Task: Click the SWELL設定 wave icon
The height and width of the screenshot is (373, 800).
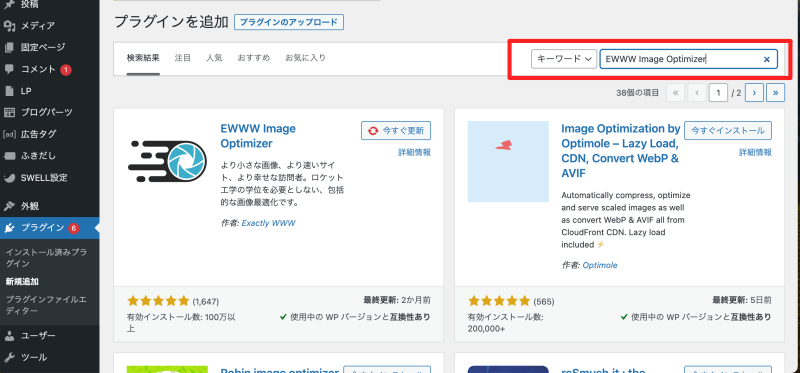Action: [9, 178]
